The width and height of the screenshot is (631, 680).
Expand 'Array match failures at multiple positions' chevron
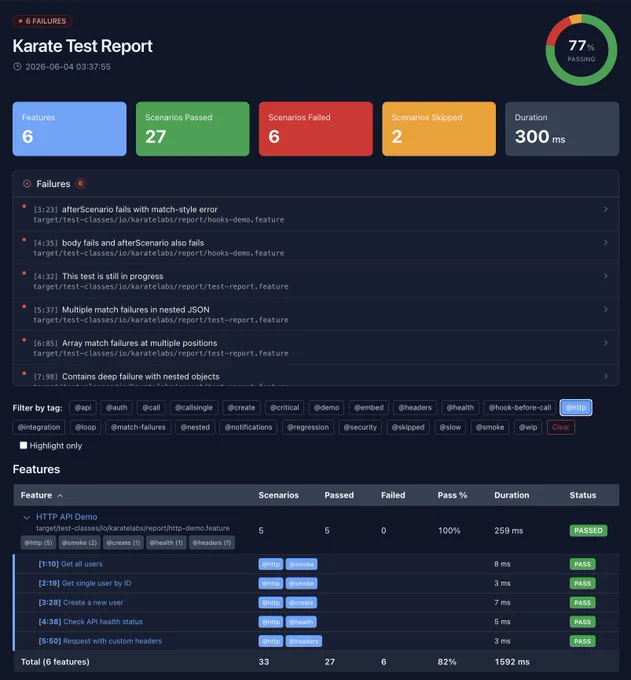606,343
